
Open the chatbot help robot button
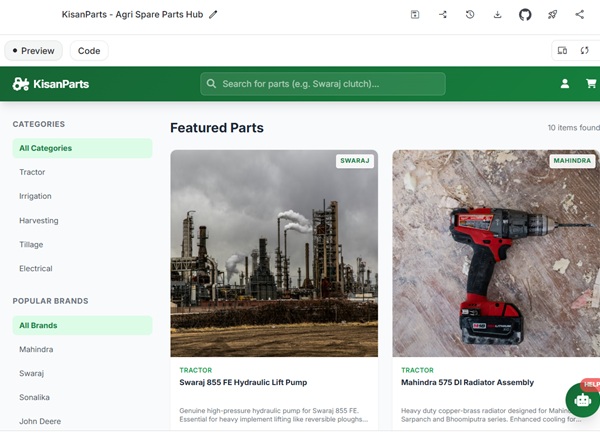click(582, 400)
